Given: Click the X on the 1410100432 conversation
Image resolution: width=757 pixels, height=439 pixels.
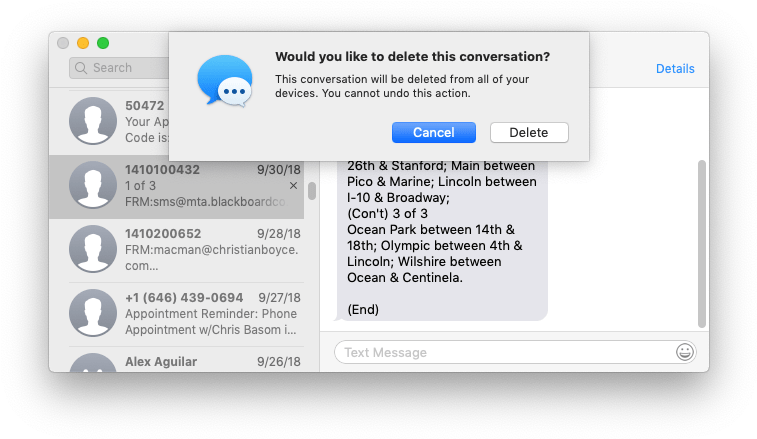Looking at the screenshot, I should [x=293, y=185].
